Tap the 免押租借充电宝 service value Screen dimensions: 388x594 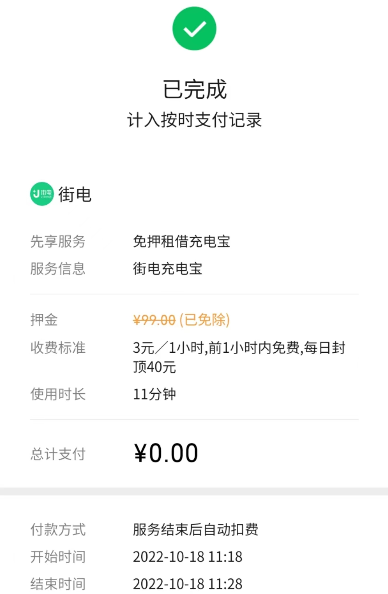pyautogui.click(x=181, y=242)
